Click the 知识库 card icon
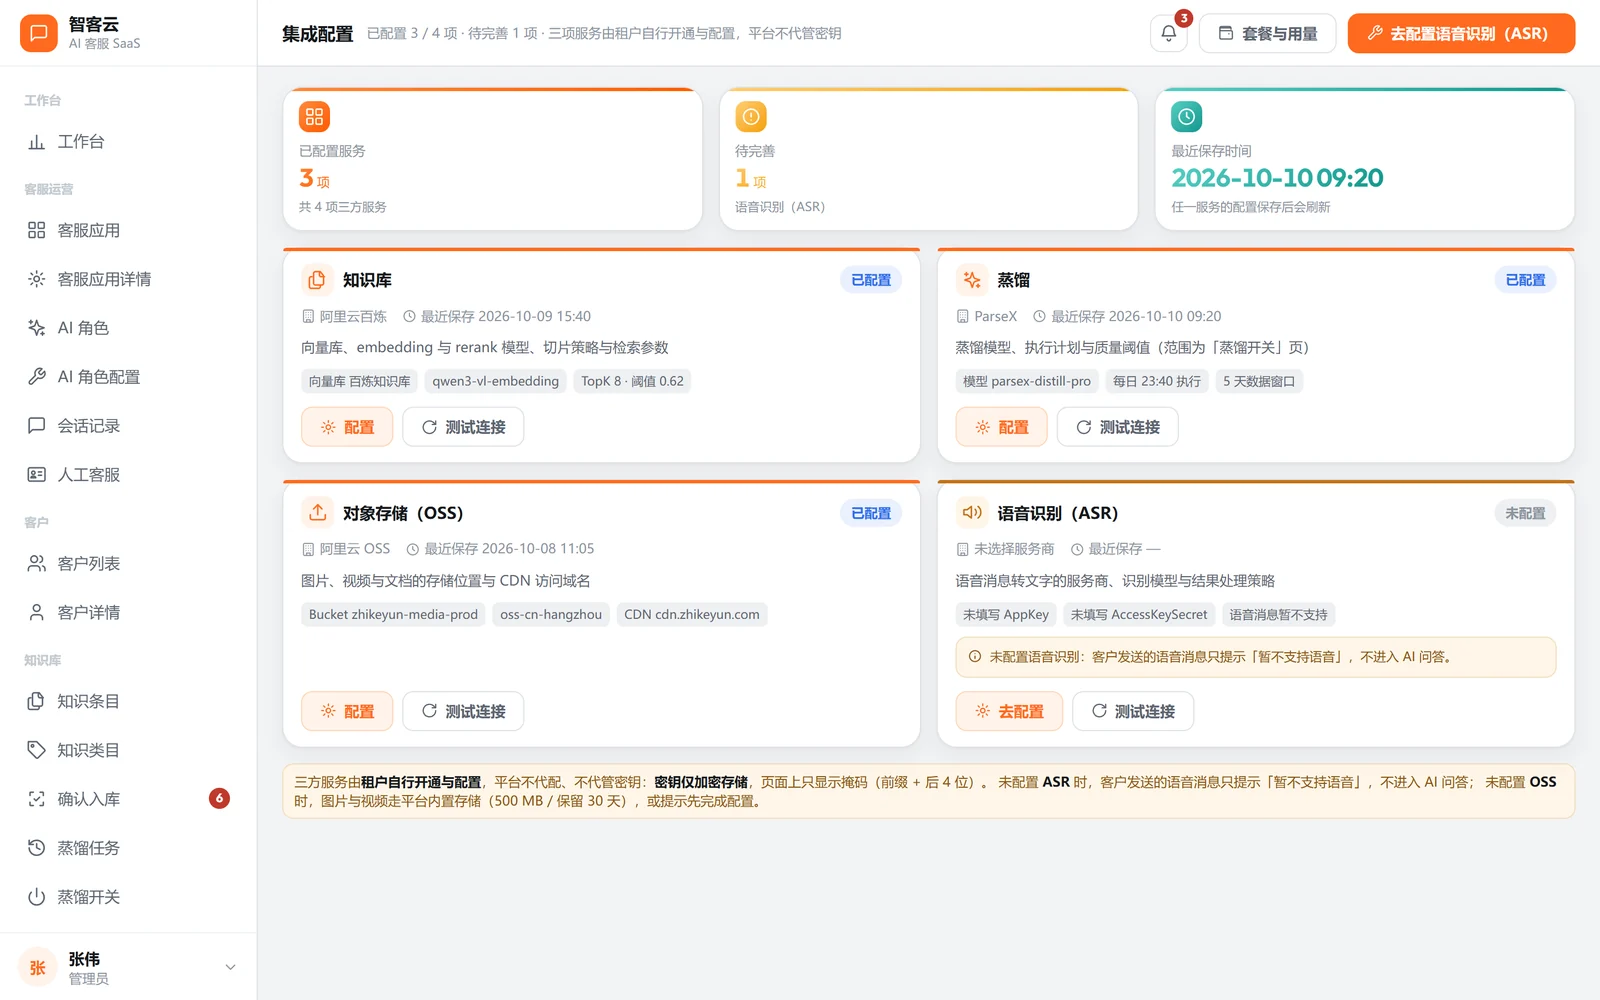The width and height of the screenshot is (1600, 1000). click(x=317, y=280)
